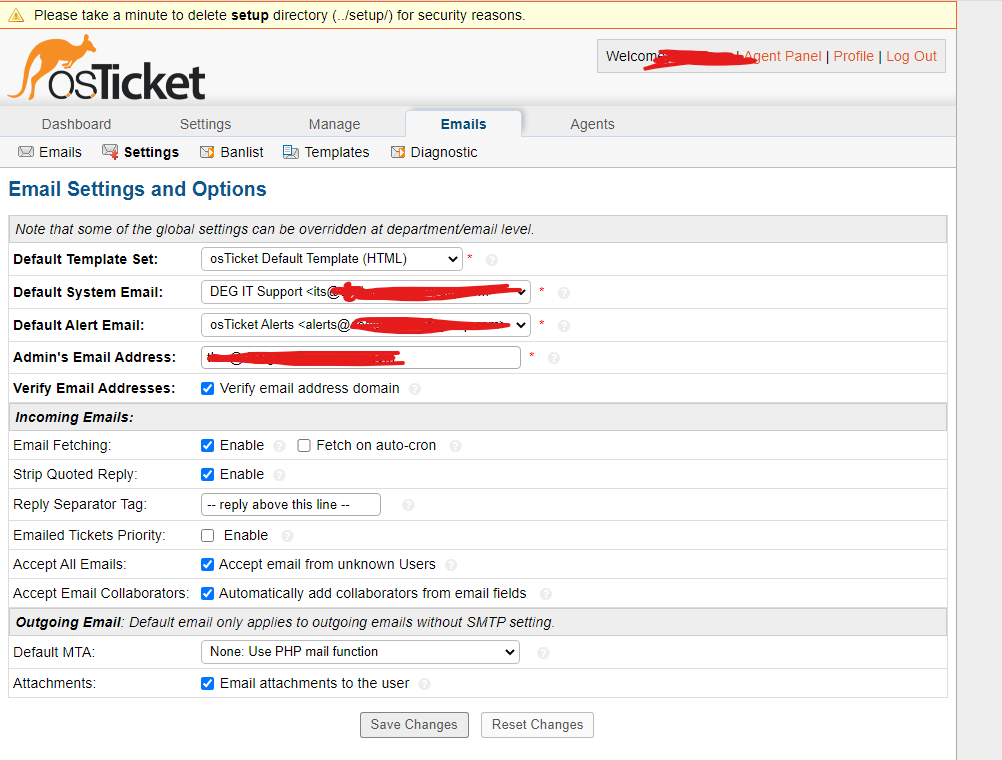Click help icon next to Default System Email
Screen dimensions: 1002x760
[564, 293]
